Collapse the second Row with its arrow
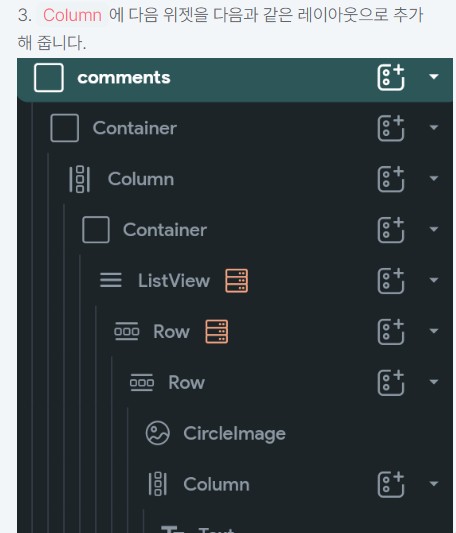Image resolution: width=456 pixels, height=533 pixels. pyautogui.click(x=434, y=382)
